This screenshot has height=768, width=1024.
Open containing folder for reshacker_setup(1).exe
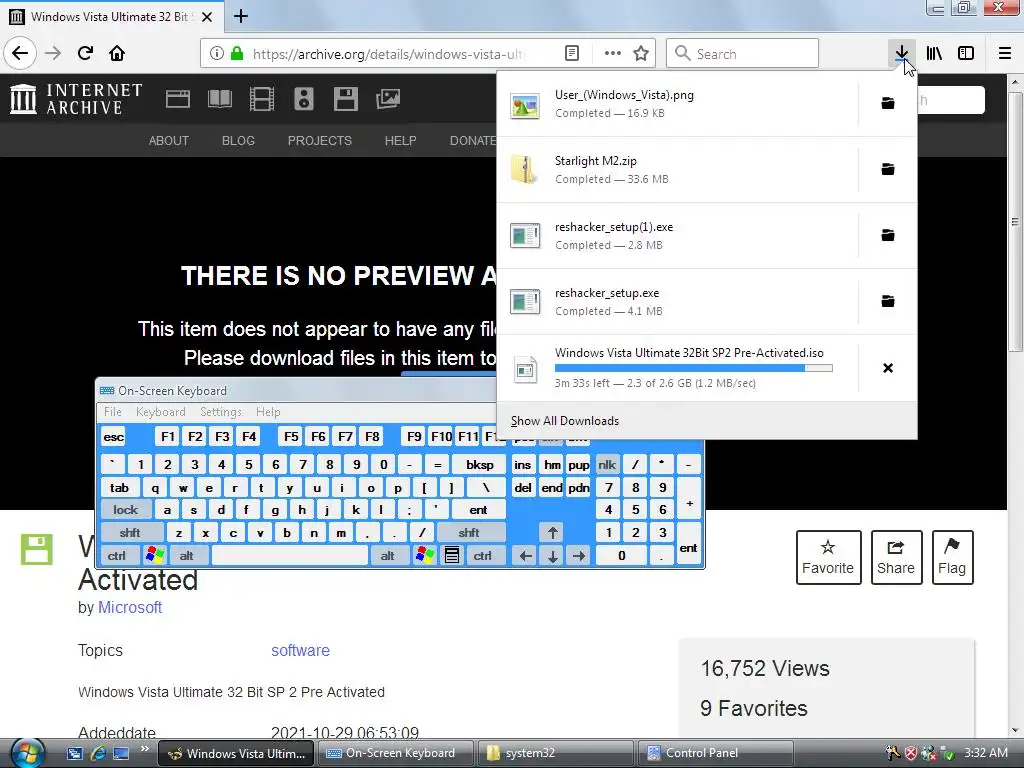click(888, 235)
